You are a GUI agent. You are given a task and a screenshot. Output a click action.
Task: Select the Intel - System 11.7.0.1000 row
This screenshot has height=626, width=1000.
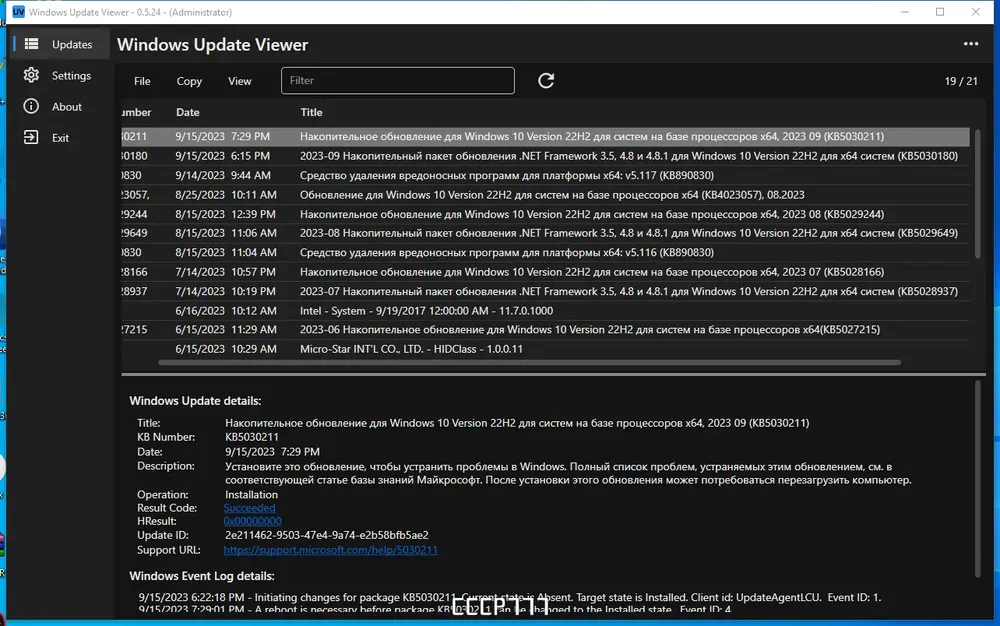[x=545, y=310]
